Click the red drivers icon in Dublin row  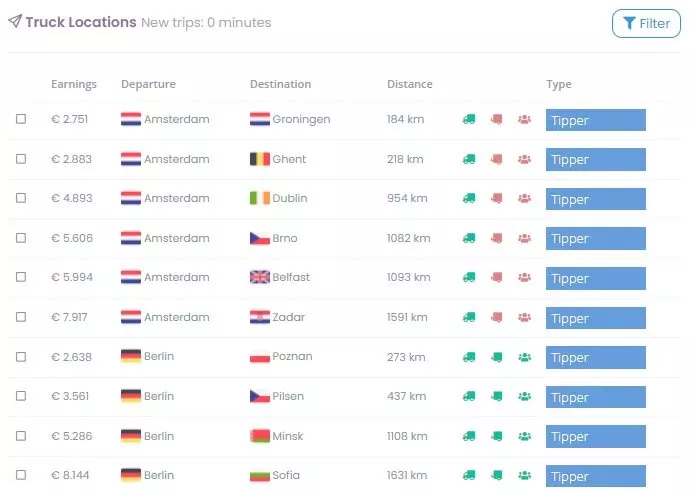524,199
